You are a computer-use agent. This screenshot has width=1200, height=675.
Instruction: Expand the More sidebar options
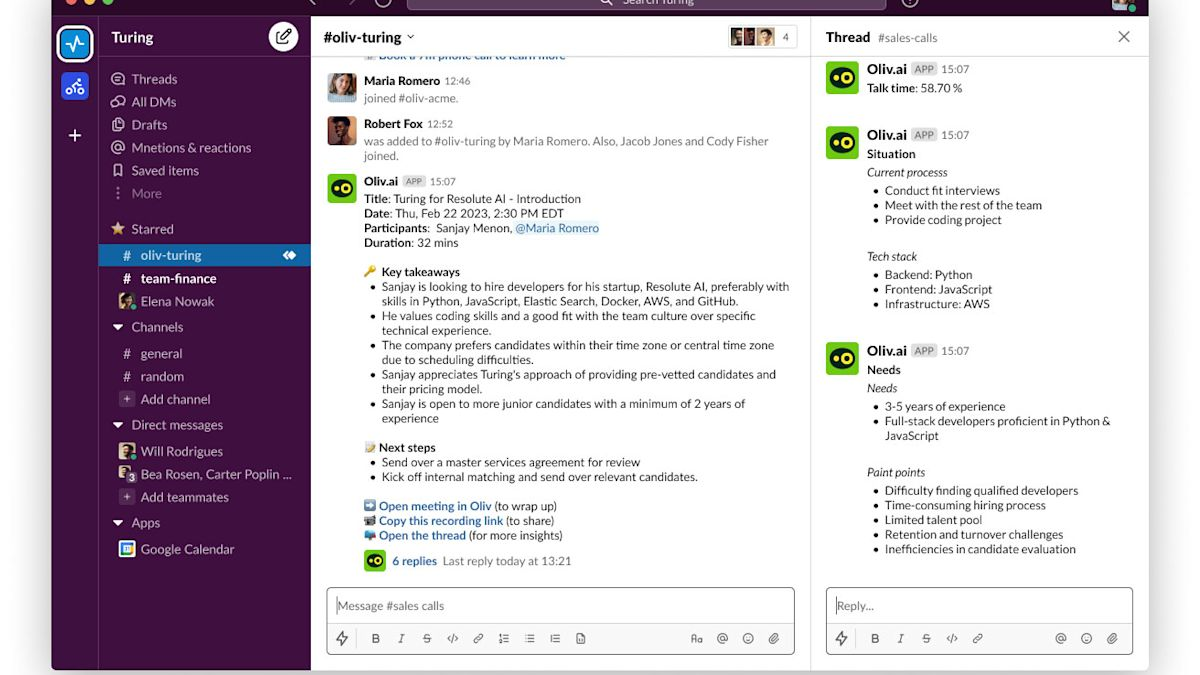[x=137, y=194]
